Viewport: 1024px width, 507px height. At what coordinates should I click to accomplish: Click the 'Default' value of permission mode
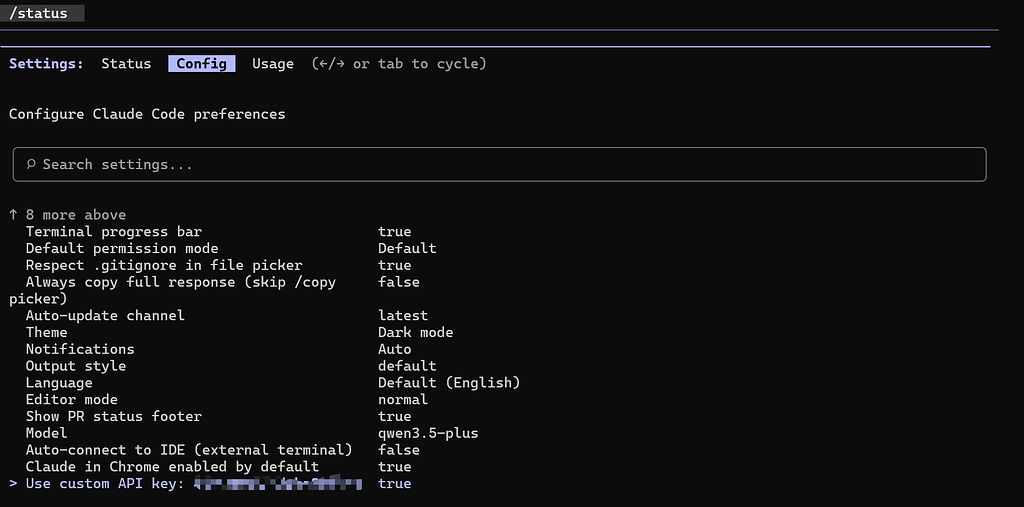tap(407, 249)
